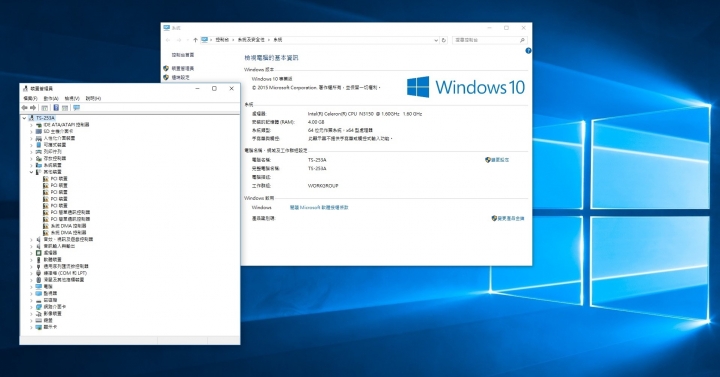Select the Ports (COM 和 LPT) tree item
The image size is (720, 377).
coord(65,273)
